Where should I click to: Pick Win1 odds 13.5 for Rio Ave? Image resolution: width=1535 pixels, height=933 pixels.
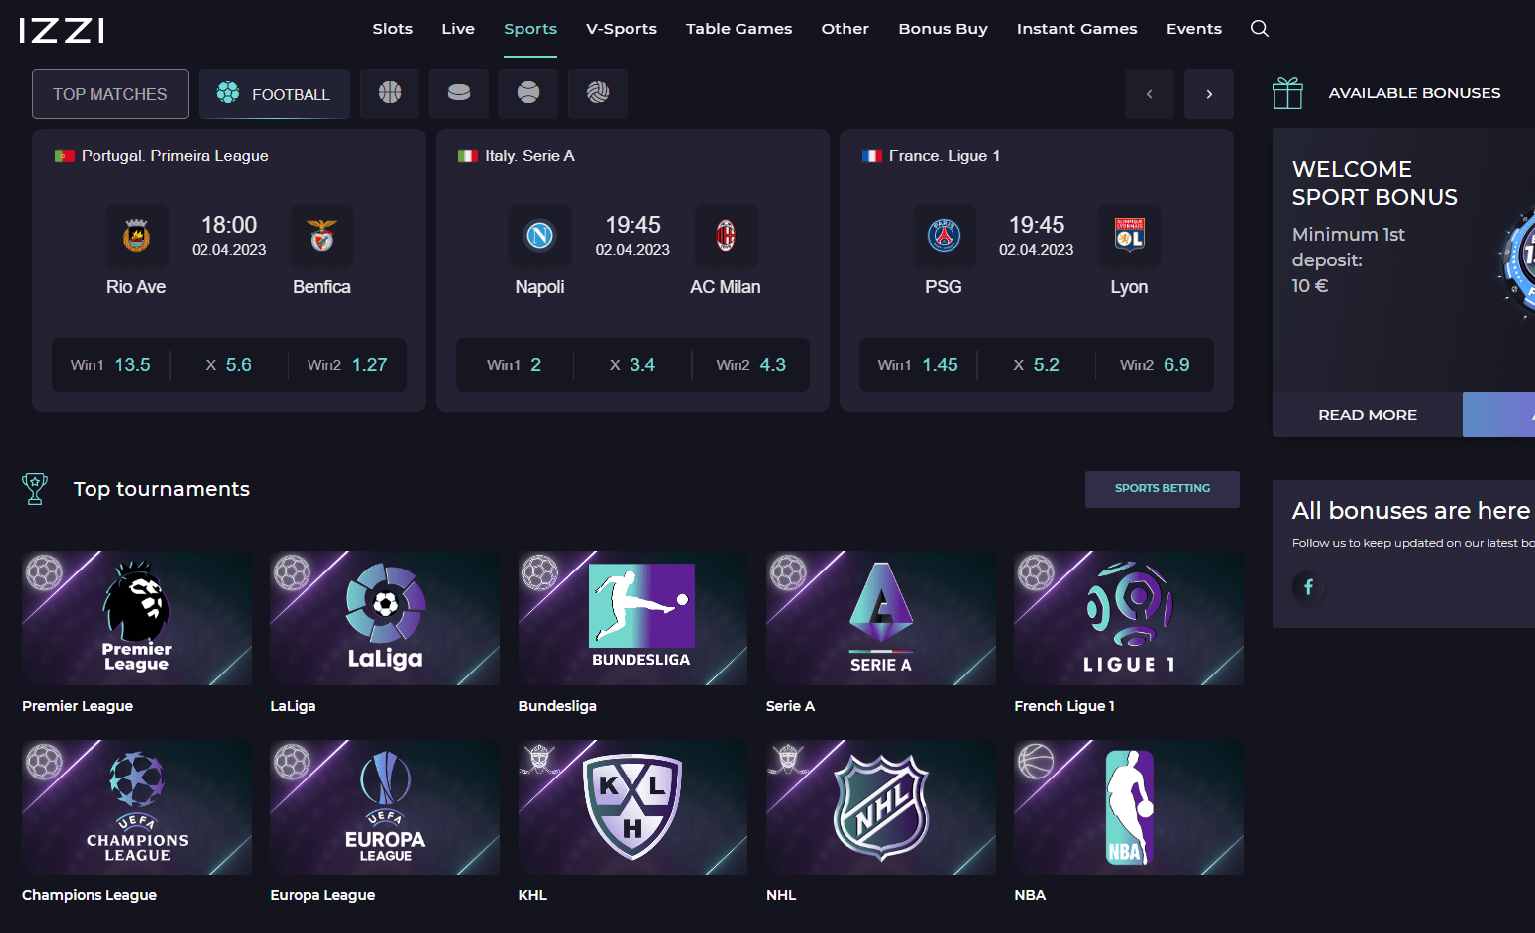point(111,365)
